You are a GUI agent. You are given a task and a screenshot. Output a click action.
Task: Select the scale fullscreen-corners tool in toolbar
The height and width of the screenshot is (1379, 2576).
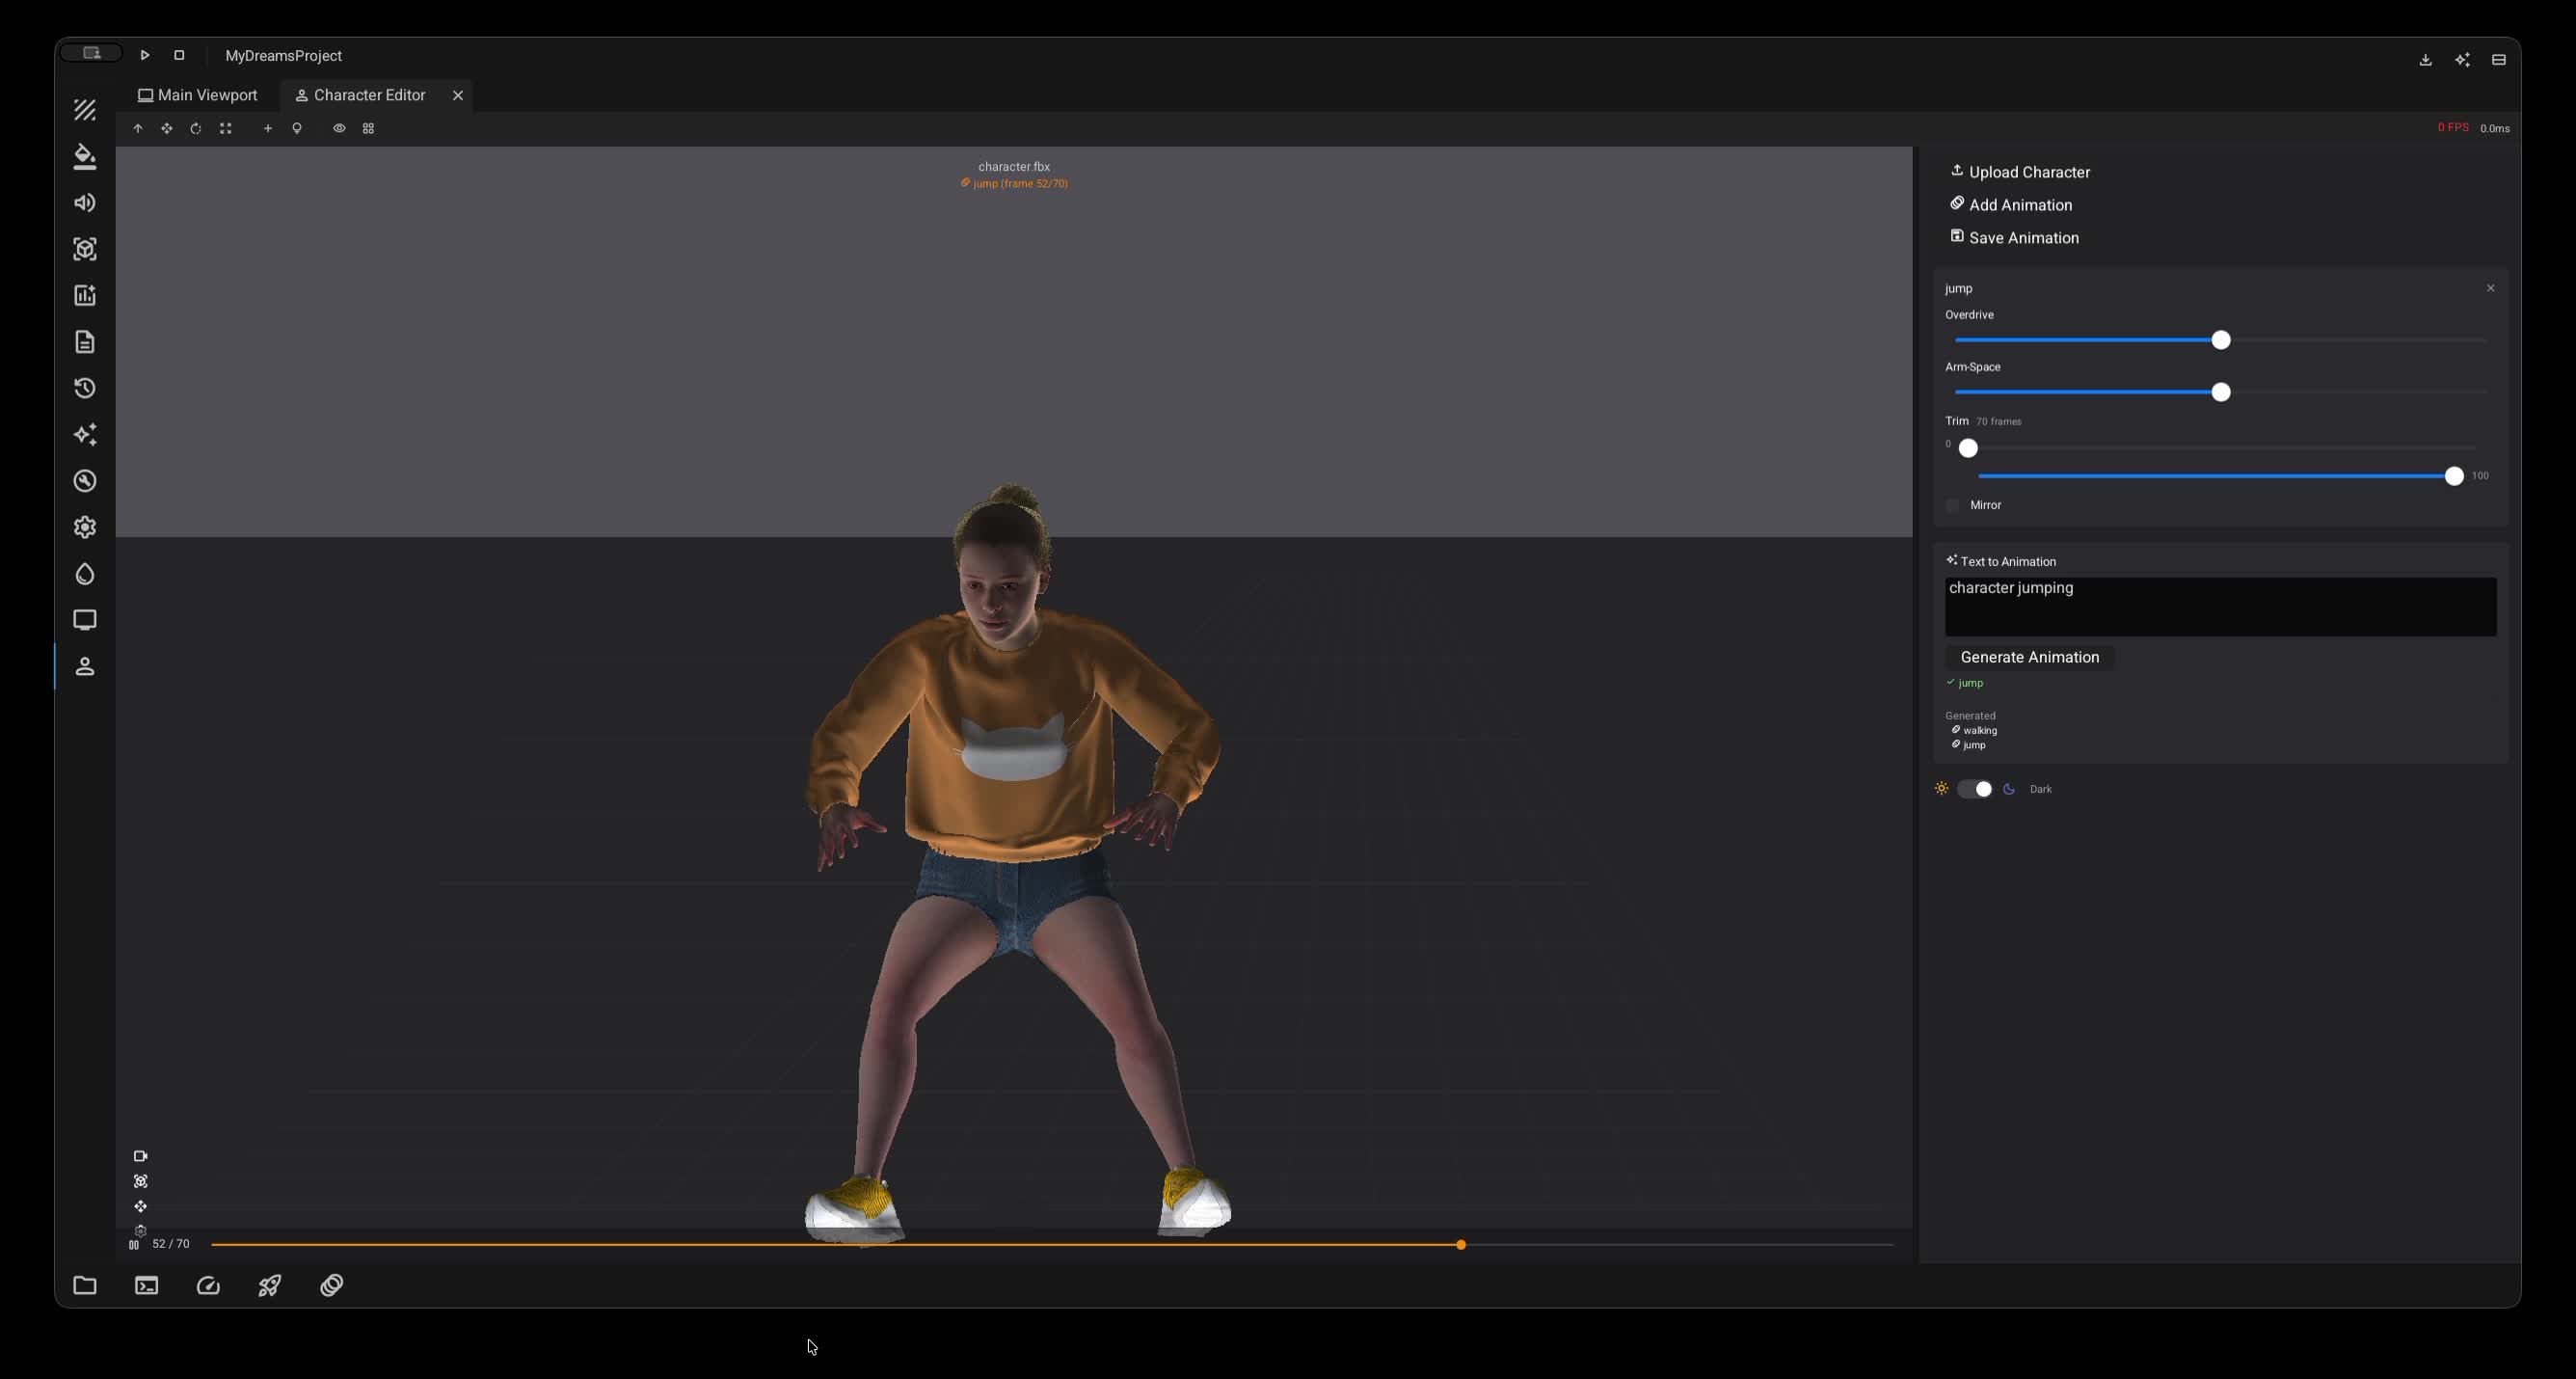click(x=226, y=128)
